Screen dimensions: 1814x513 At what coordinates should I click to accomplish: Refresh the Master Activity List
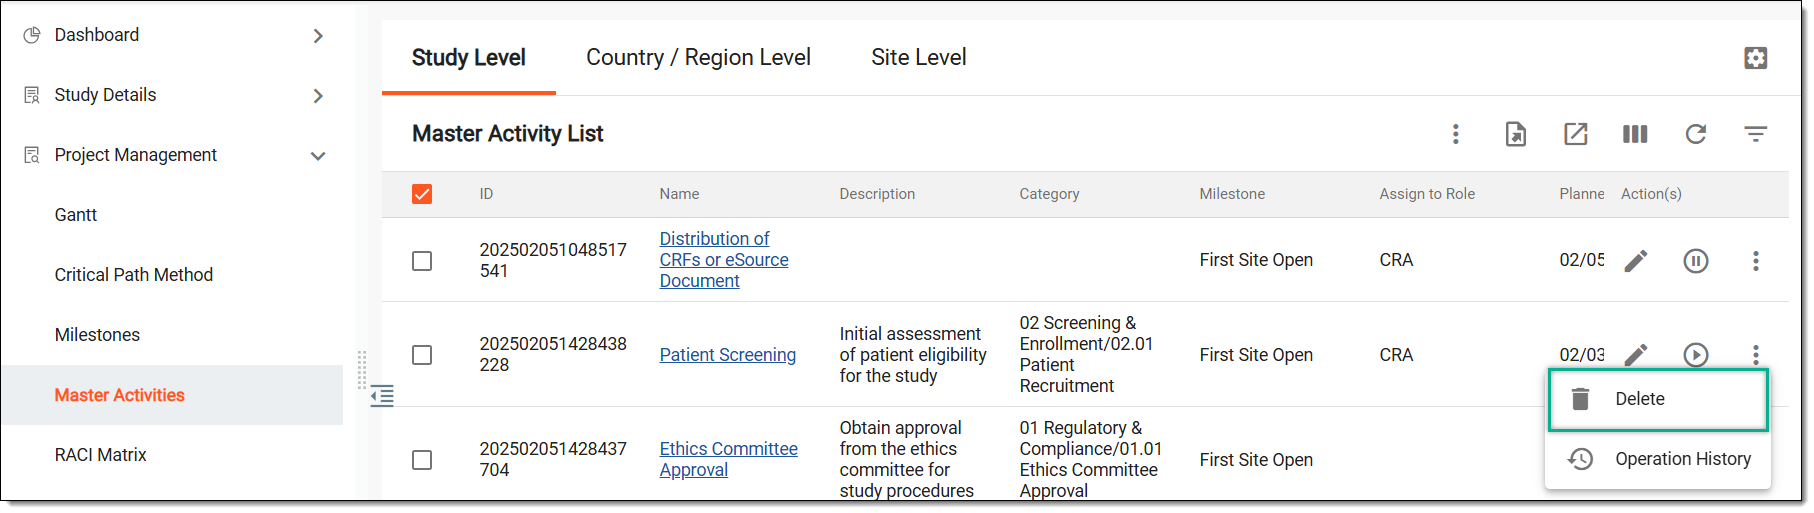pos(1695,134)
